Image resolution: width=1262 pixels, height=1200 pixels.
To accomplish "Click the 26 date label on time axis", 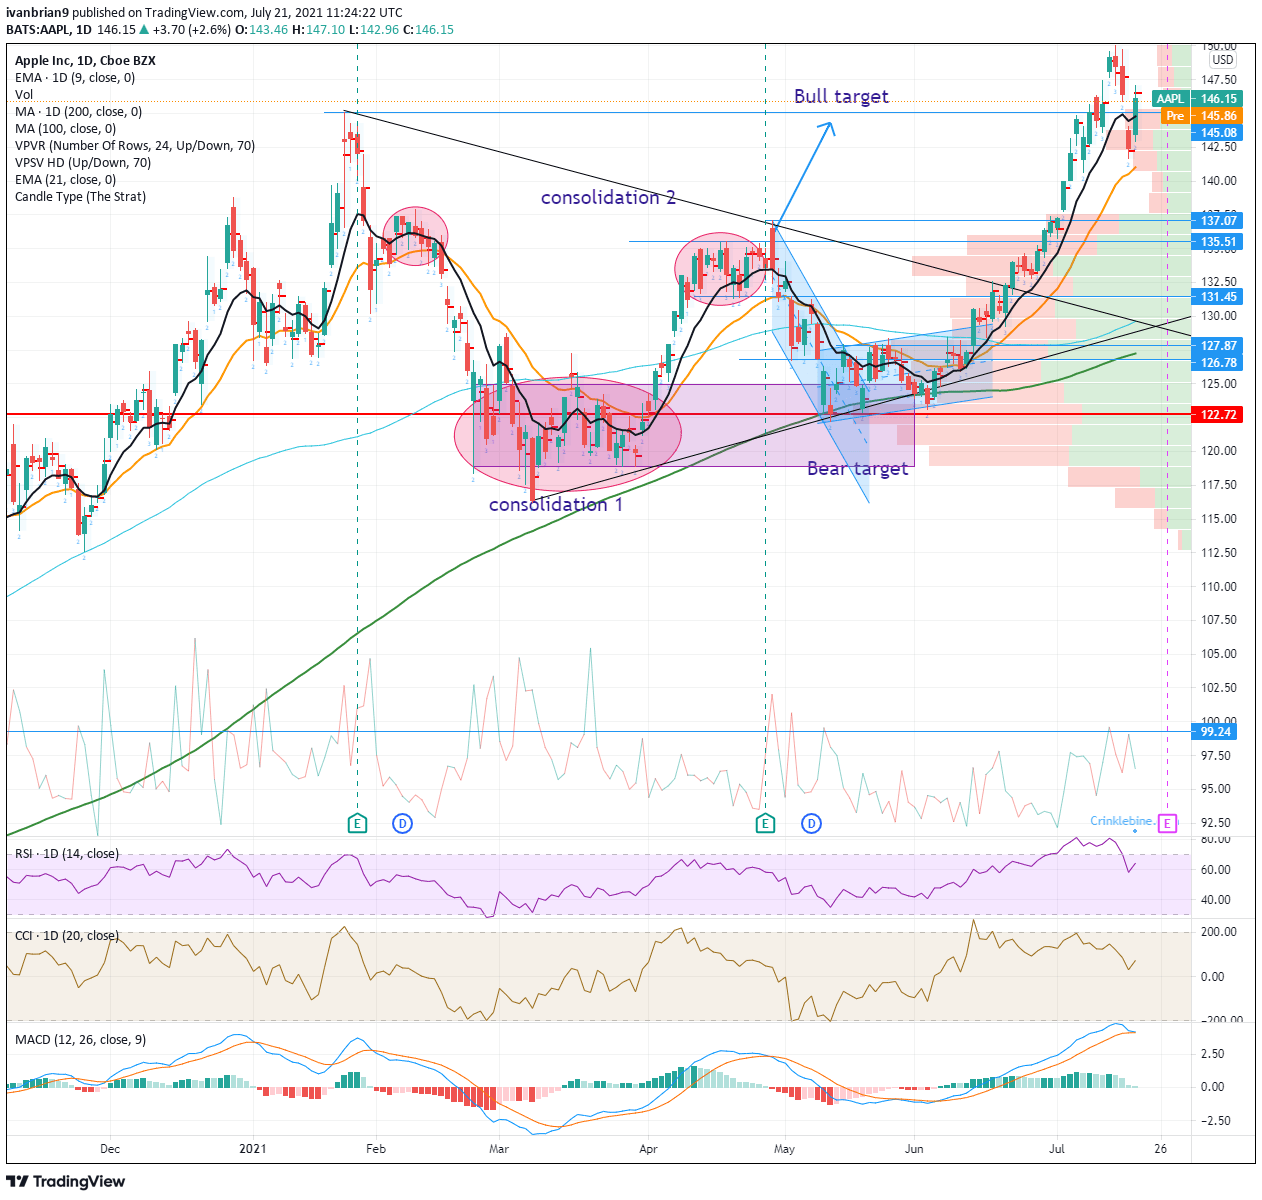I will [1160, 1150].
